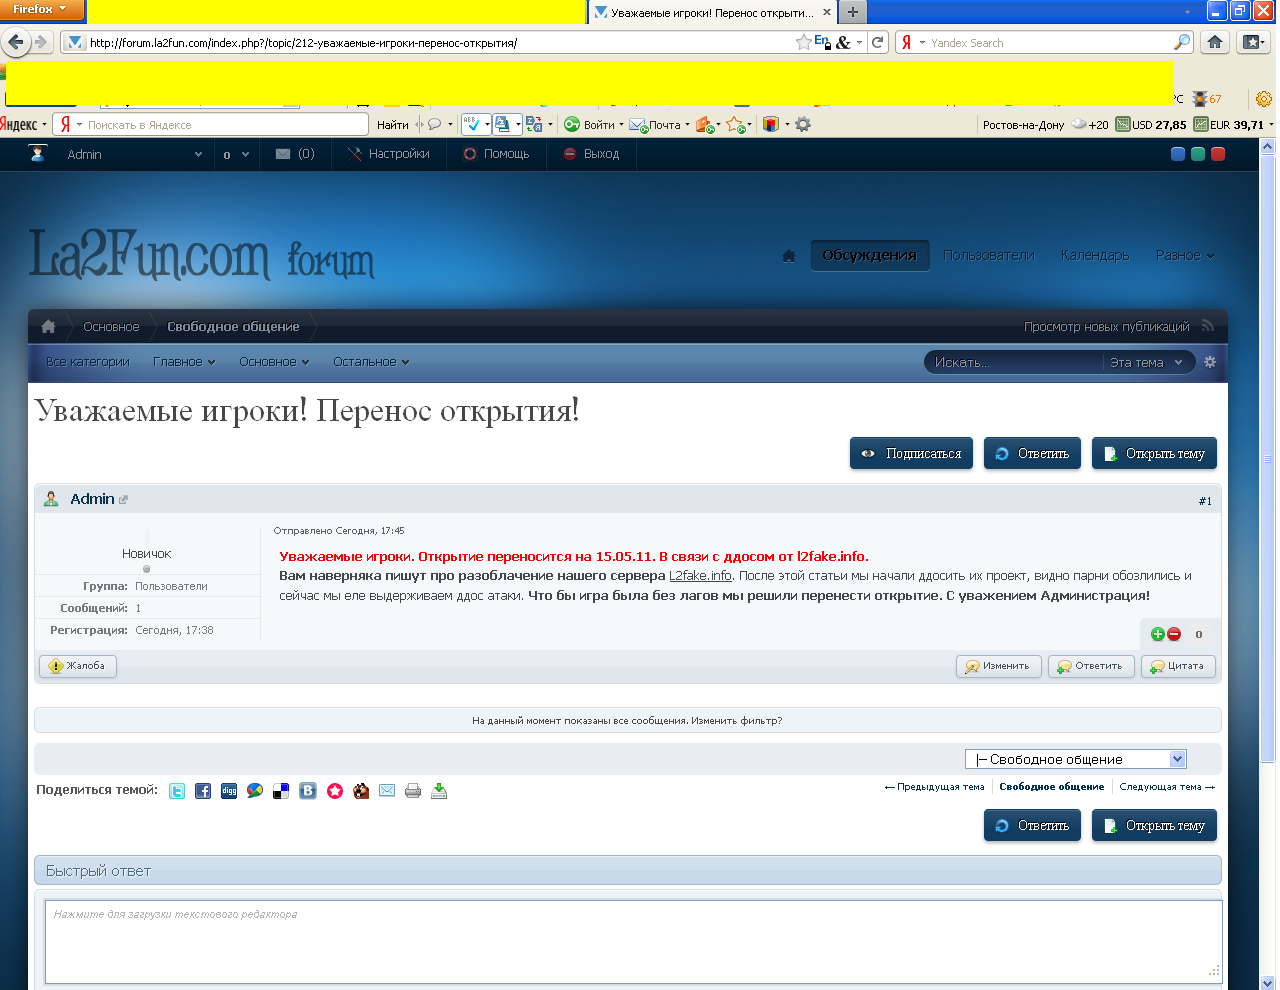The height and width of the screenshot is (990, 1280).
Task: Share topic on Facebook
Action: 203,791
